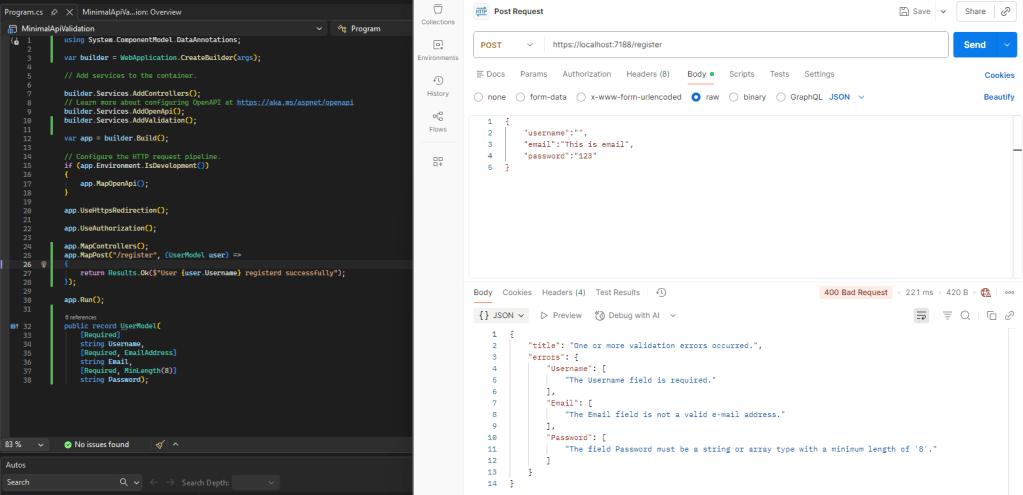Image resolution: width=1023 pixels, height=495 pixels.
Task: Open the POST HTTP method dropdown
Action: tap(508, 45)
